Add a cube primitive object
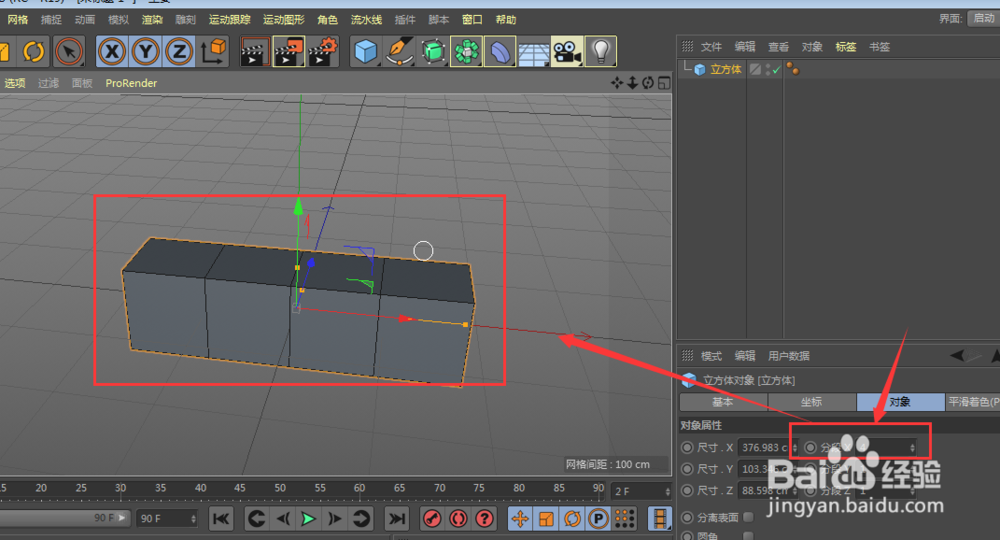 click(x=366, y=52)
